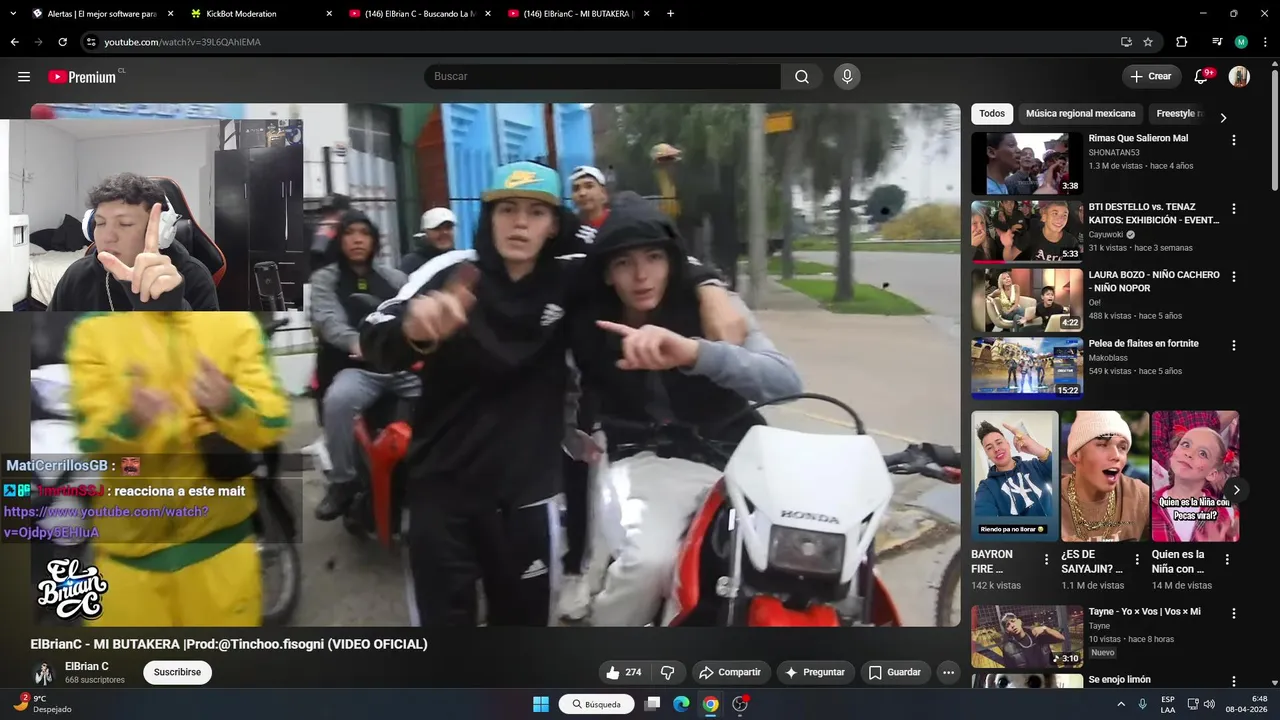
Task: Open the account avatar menu
Action: pos(1239,77)
